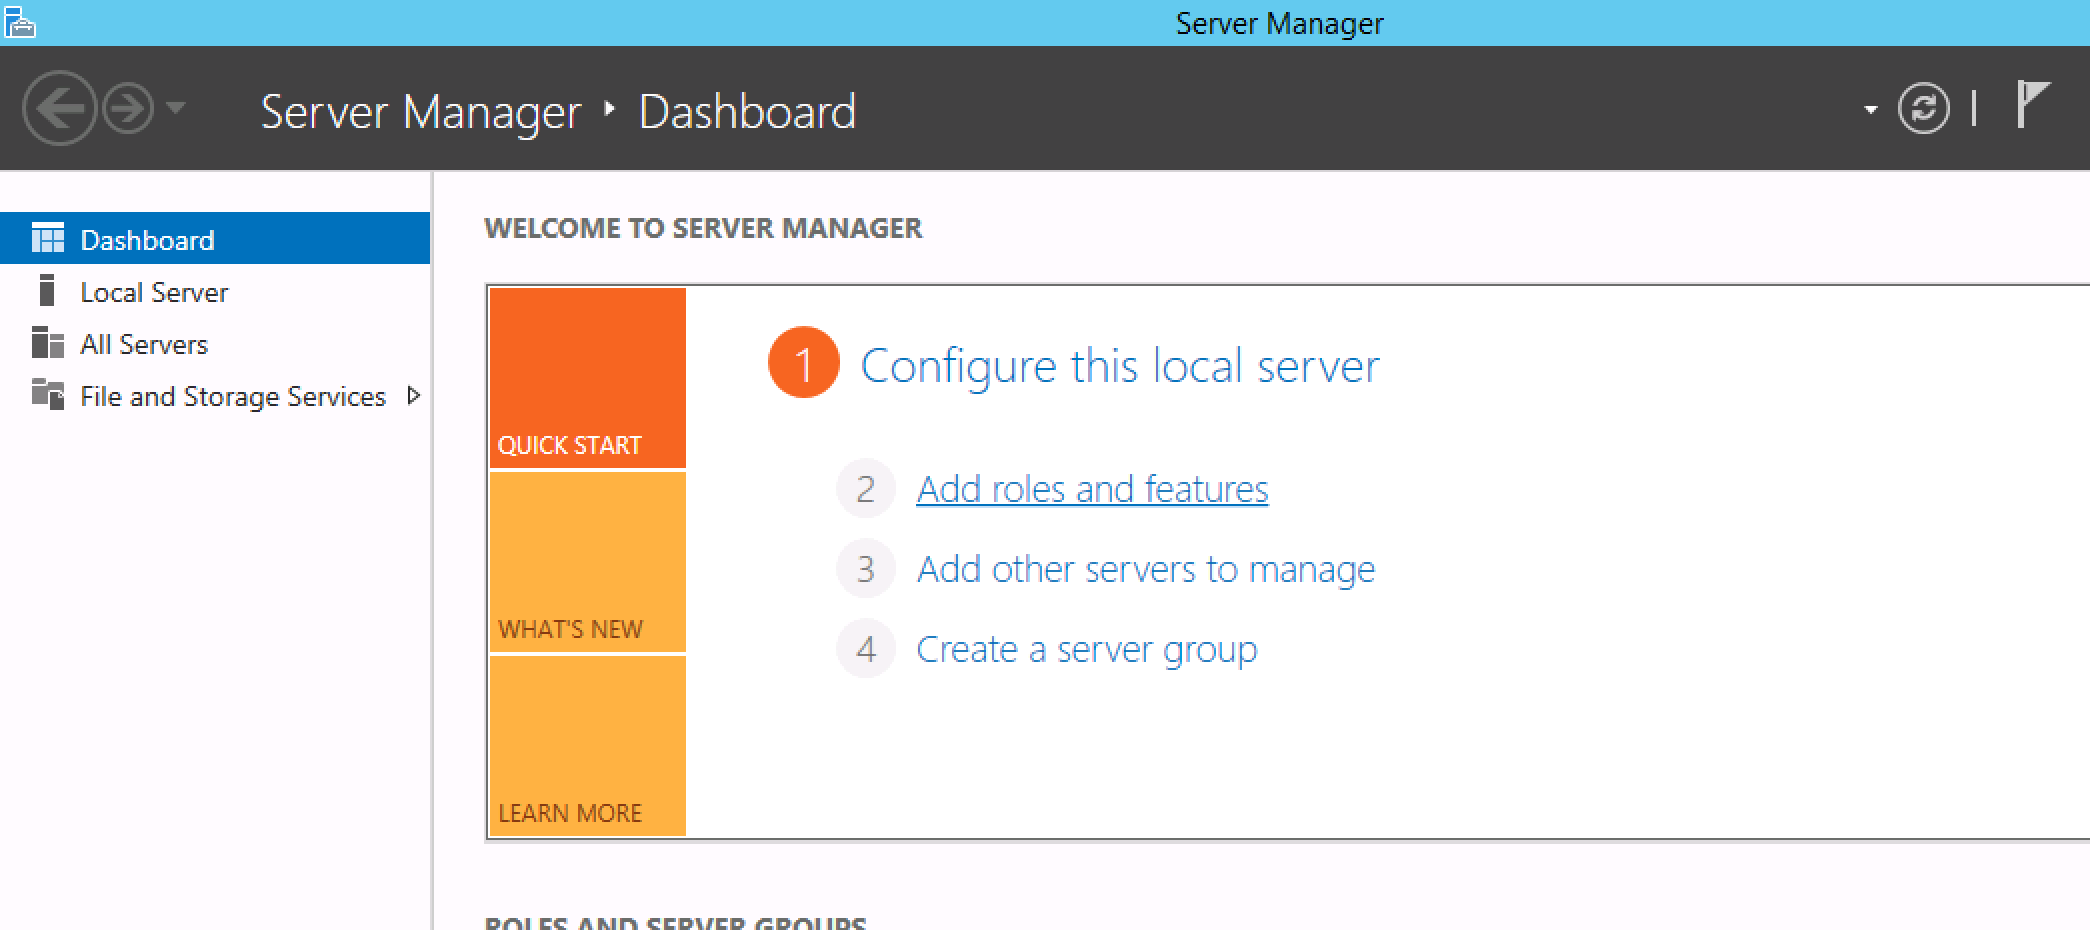Switch to the Learn More tile

click(x=587, y=746)
